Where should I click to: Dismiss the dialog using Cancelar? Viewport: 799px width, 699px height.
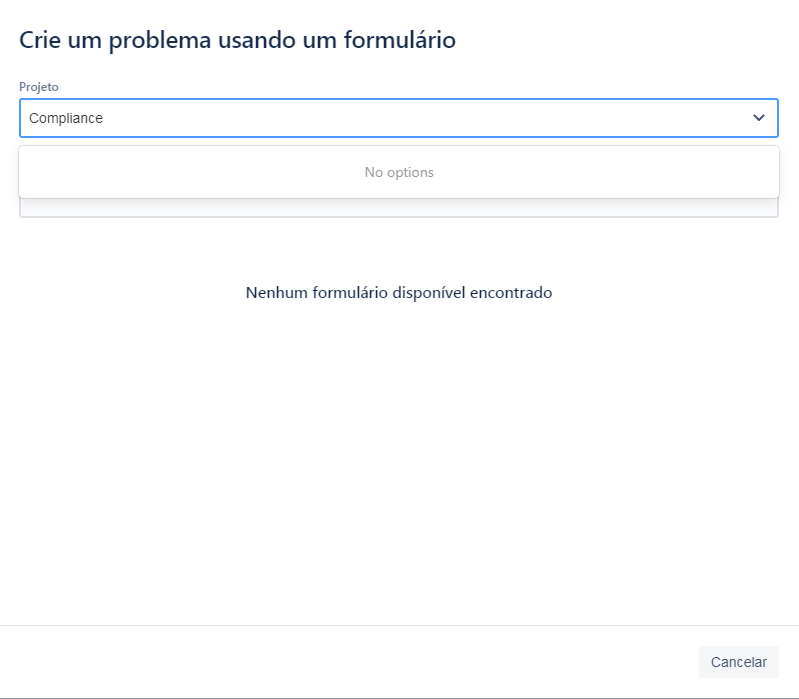738,662
